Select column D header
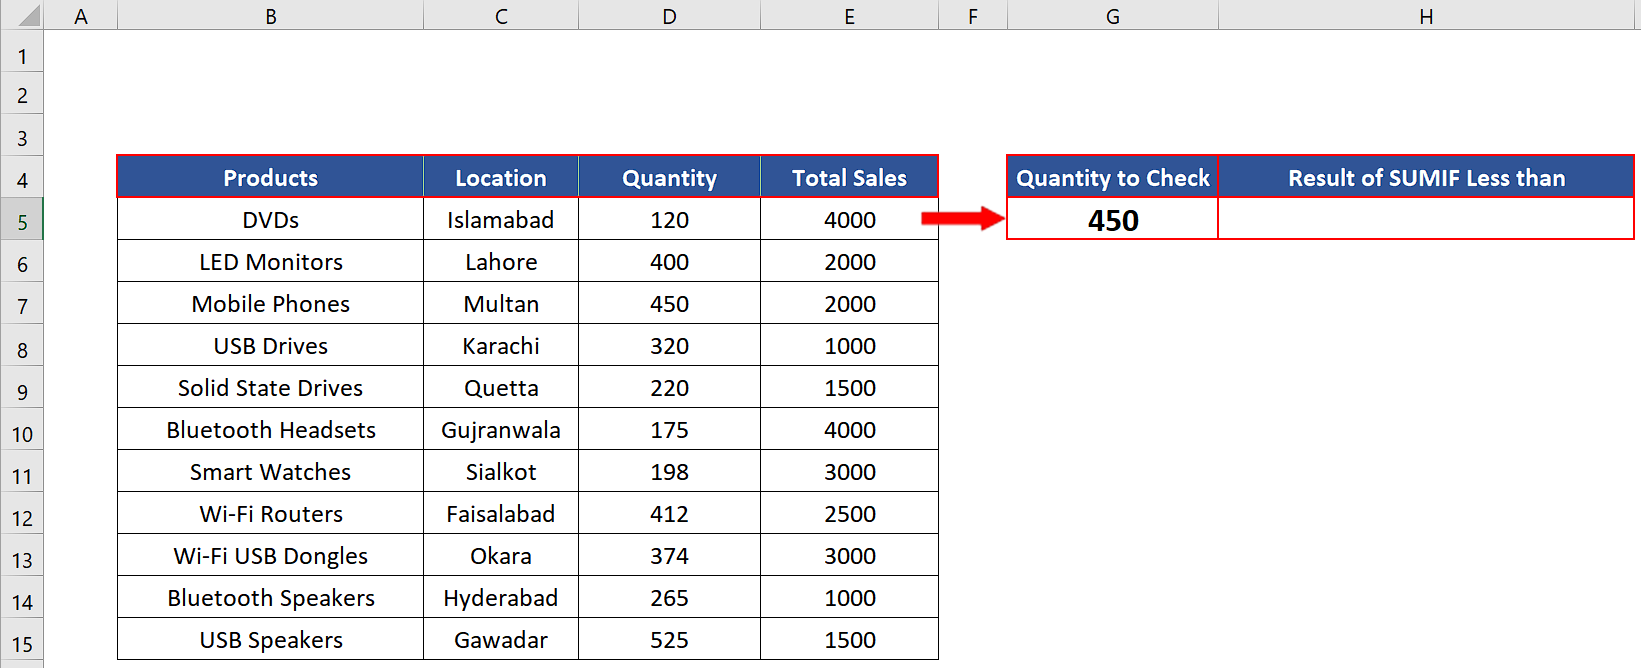The width and height of the screenshot is (1641, 668). coord(669,15)
